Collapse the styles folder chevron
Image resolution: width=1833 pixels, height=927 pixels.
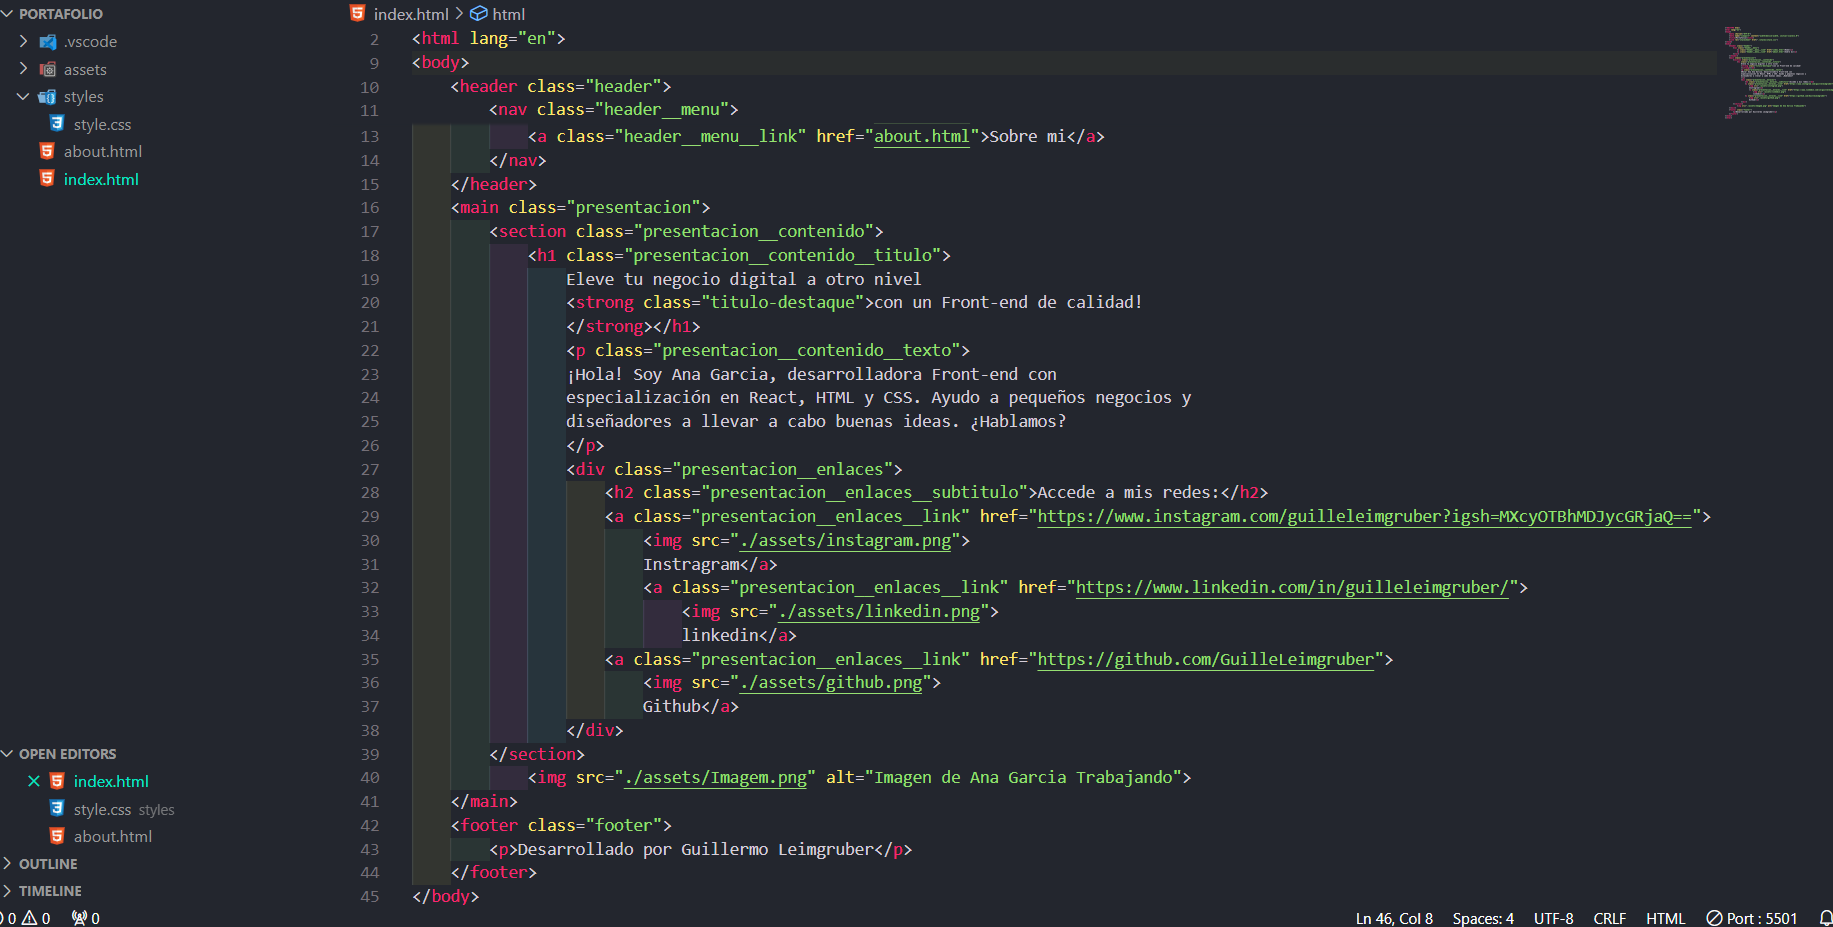coord(23,97)
